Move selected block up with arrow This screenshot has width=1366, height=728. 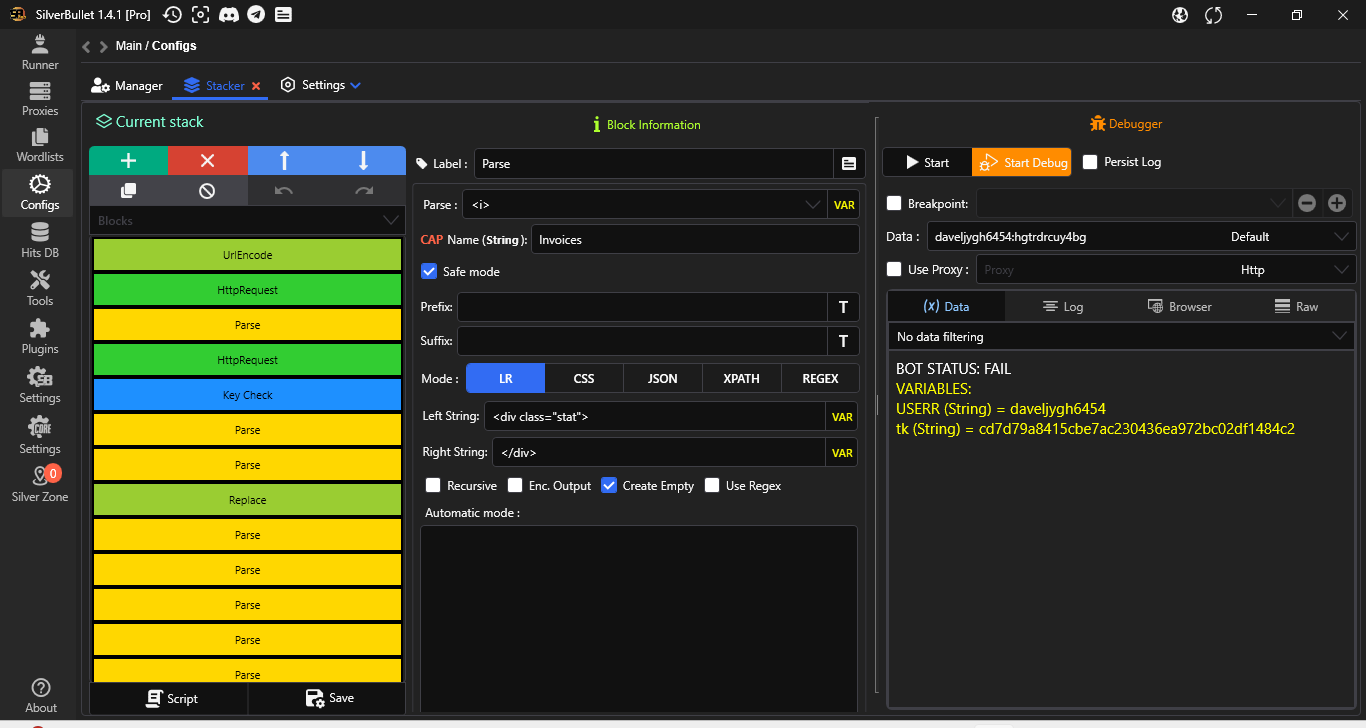point(285,161)
